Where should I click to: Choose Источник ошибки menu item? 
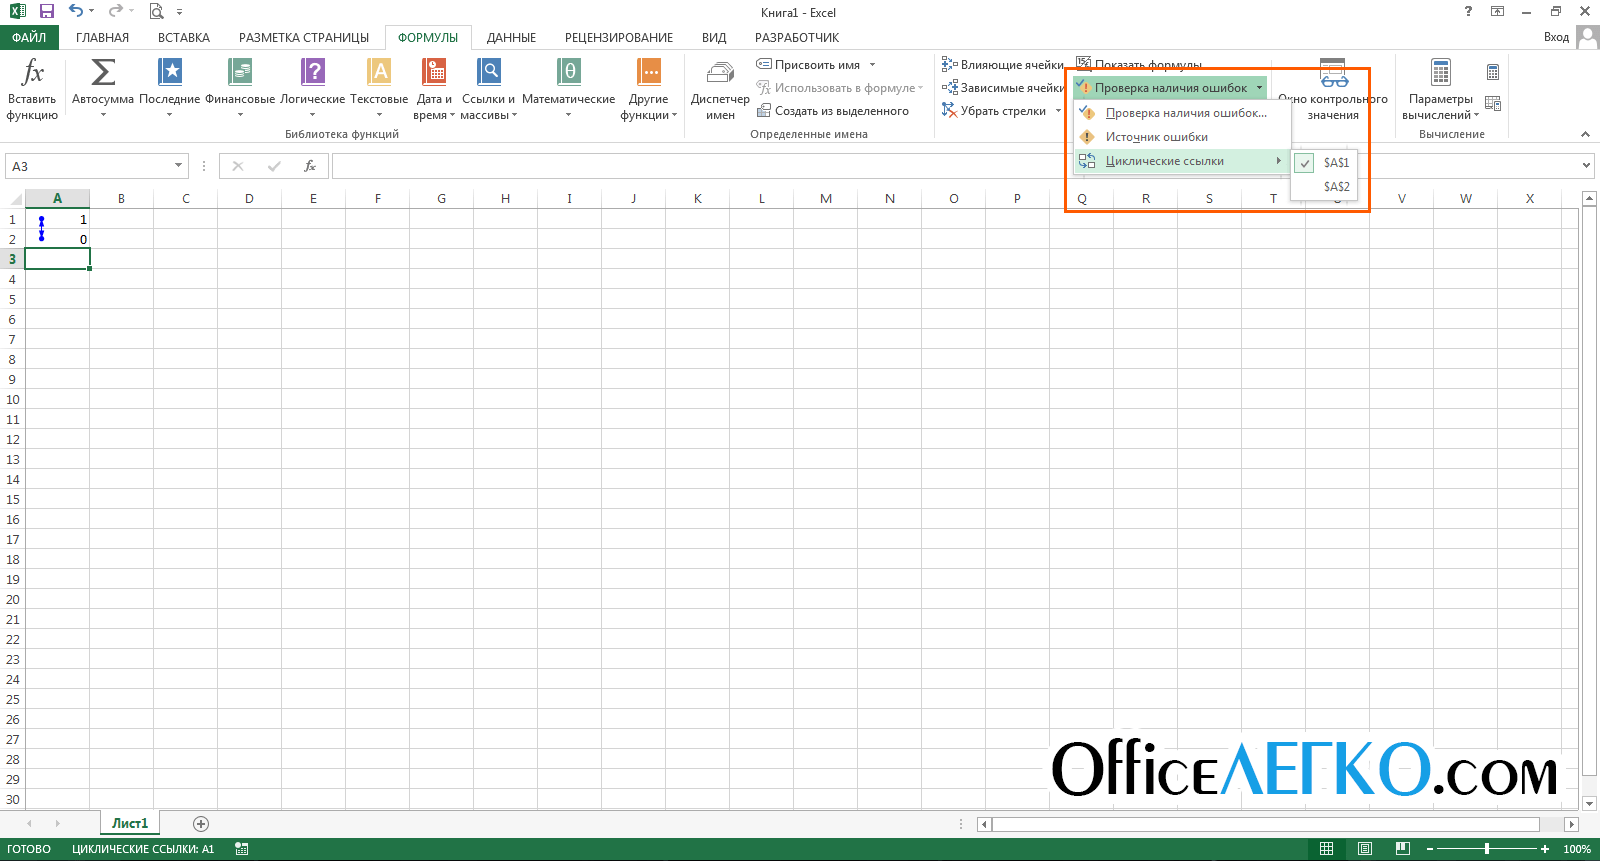(x=1156, y=137)
